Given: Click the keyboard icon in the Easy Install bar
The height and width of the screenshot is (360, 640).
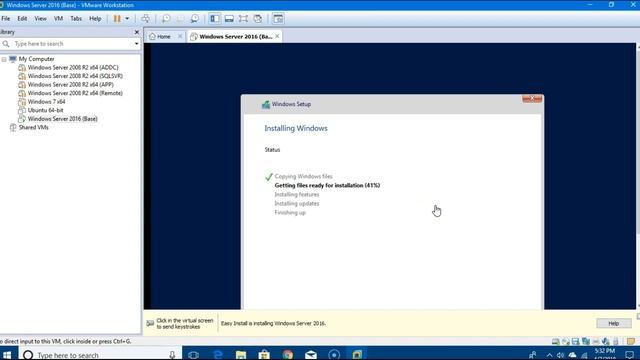Looking at the screenshot, I should point(150,323).
